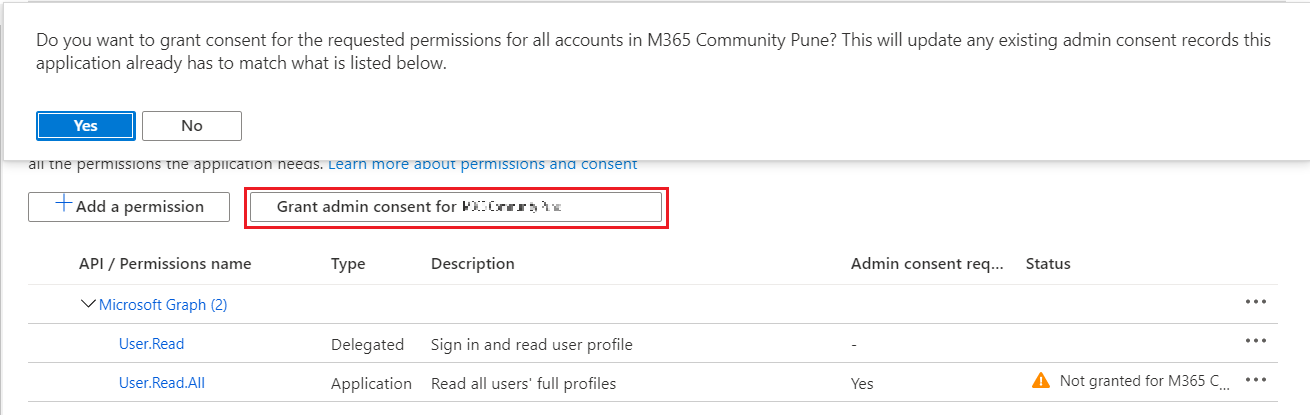Collapse the Microsoft Graph group chevron
The height and width of the screenshot is (415, 1310).
(87, 305)
